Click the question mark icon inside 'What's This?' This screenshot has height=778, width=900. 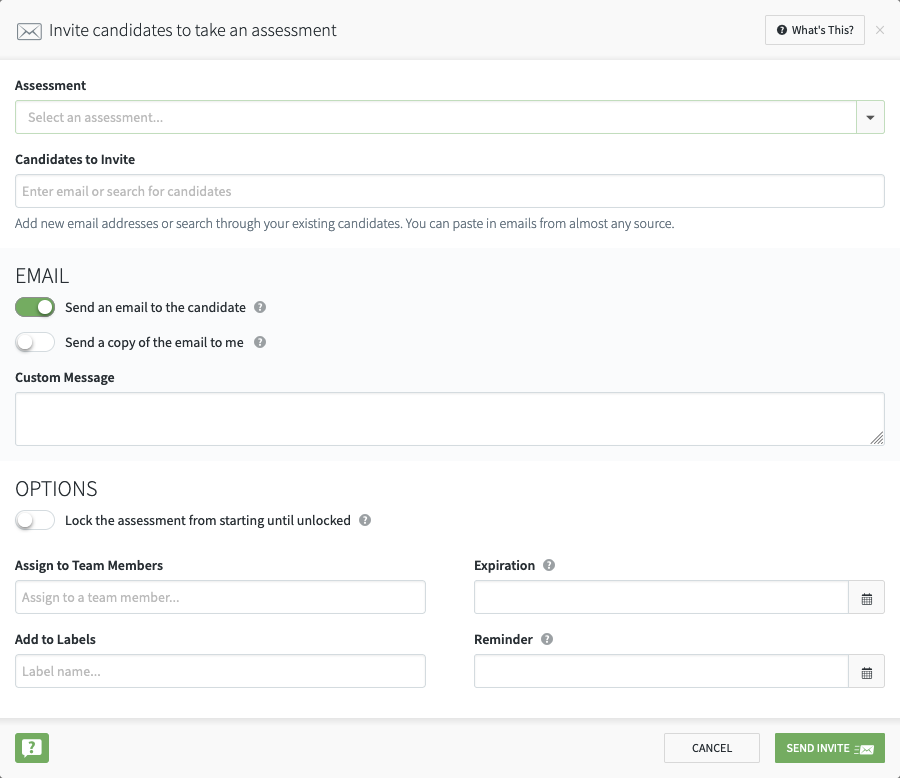pos(780,30)
